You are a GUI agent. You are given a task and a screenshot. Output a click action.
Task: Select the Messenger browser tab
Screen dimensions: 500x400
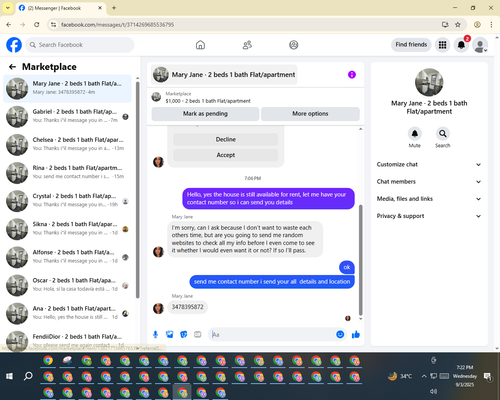[x=60, y=8]
